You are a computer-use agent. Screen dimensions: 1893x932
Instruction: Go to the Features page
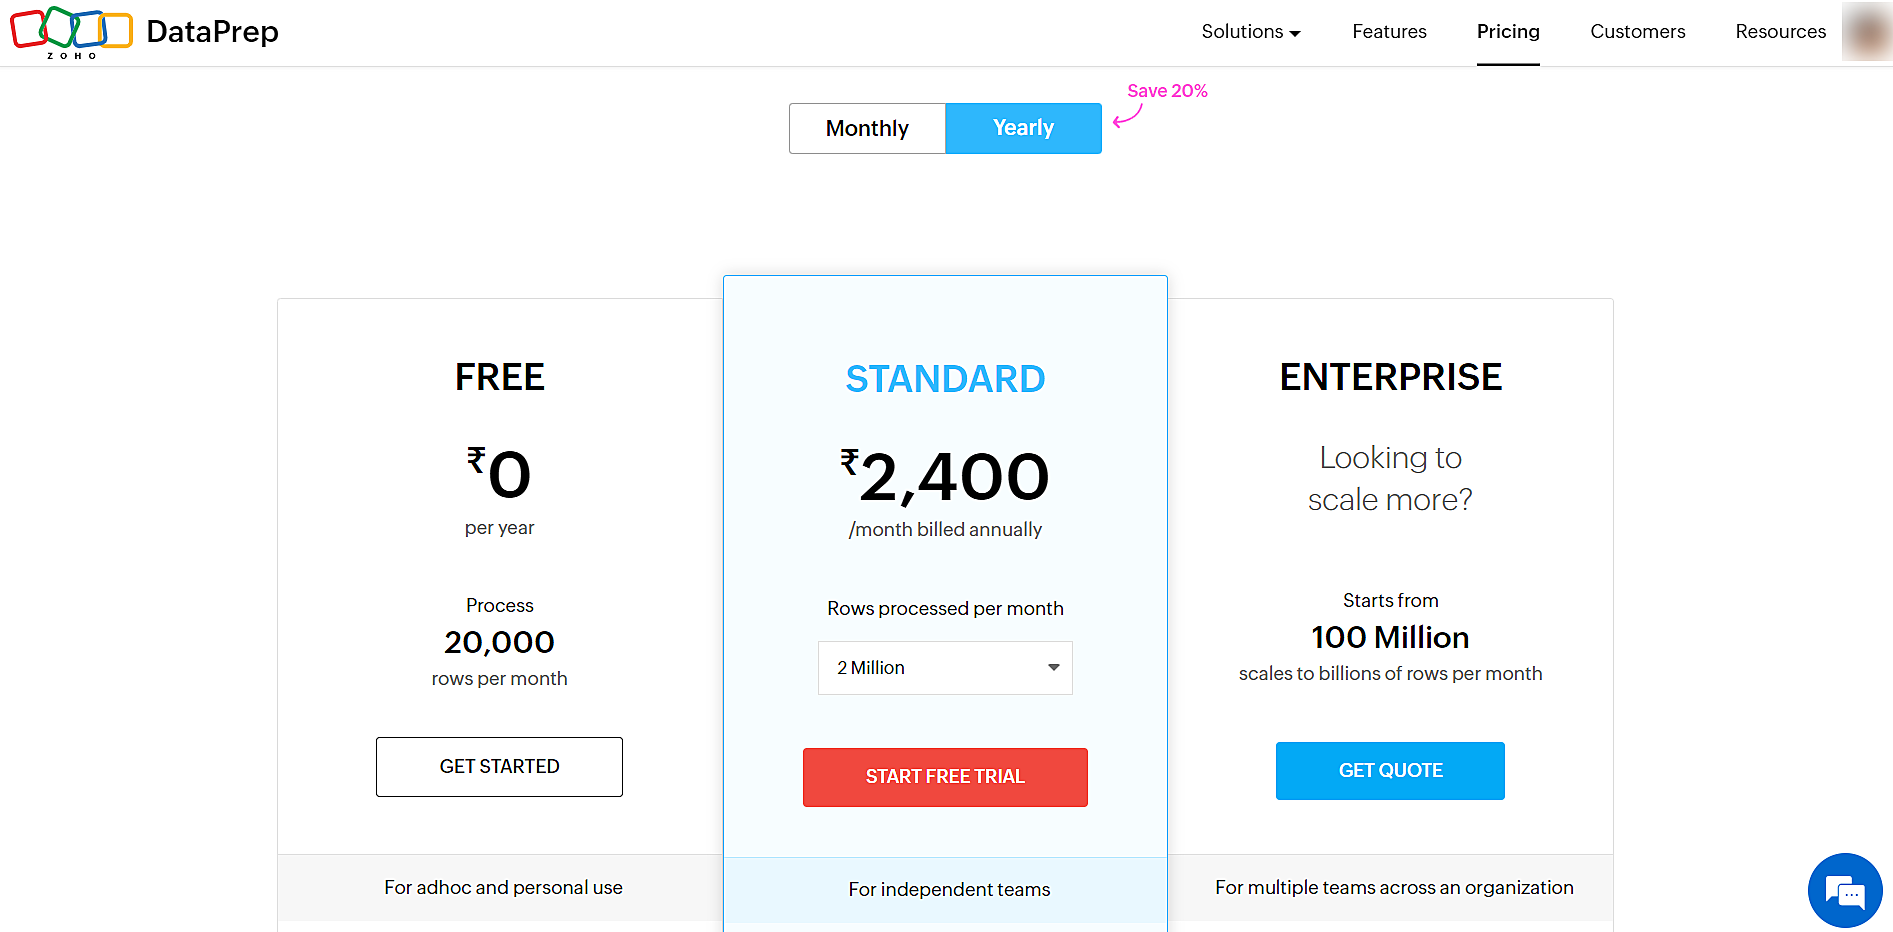point(1389,32)
